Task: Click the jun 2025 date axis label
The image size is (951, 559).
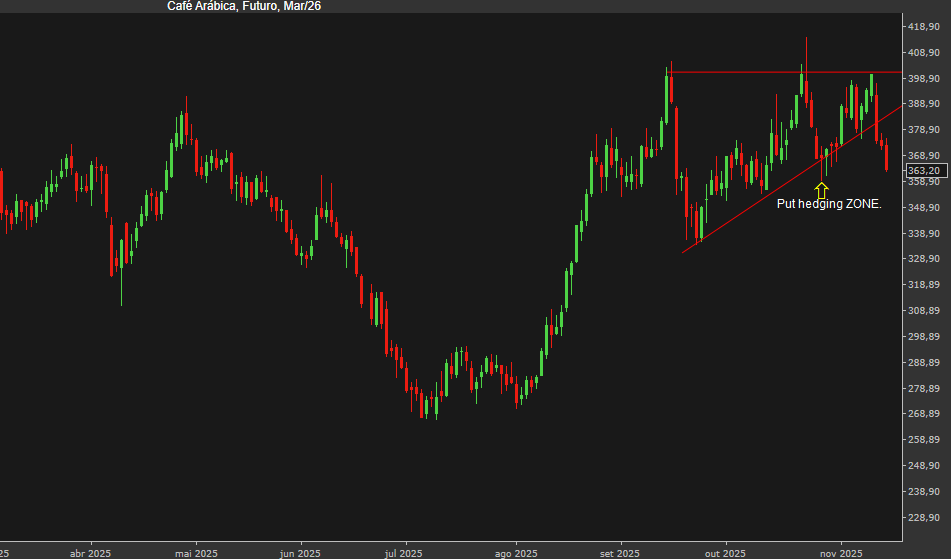Action: tap(300, 554)
